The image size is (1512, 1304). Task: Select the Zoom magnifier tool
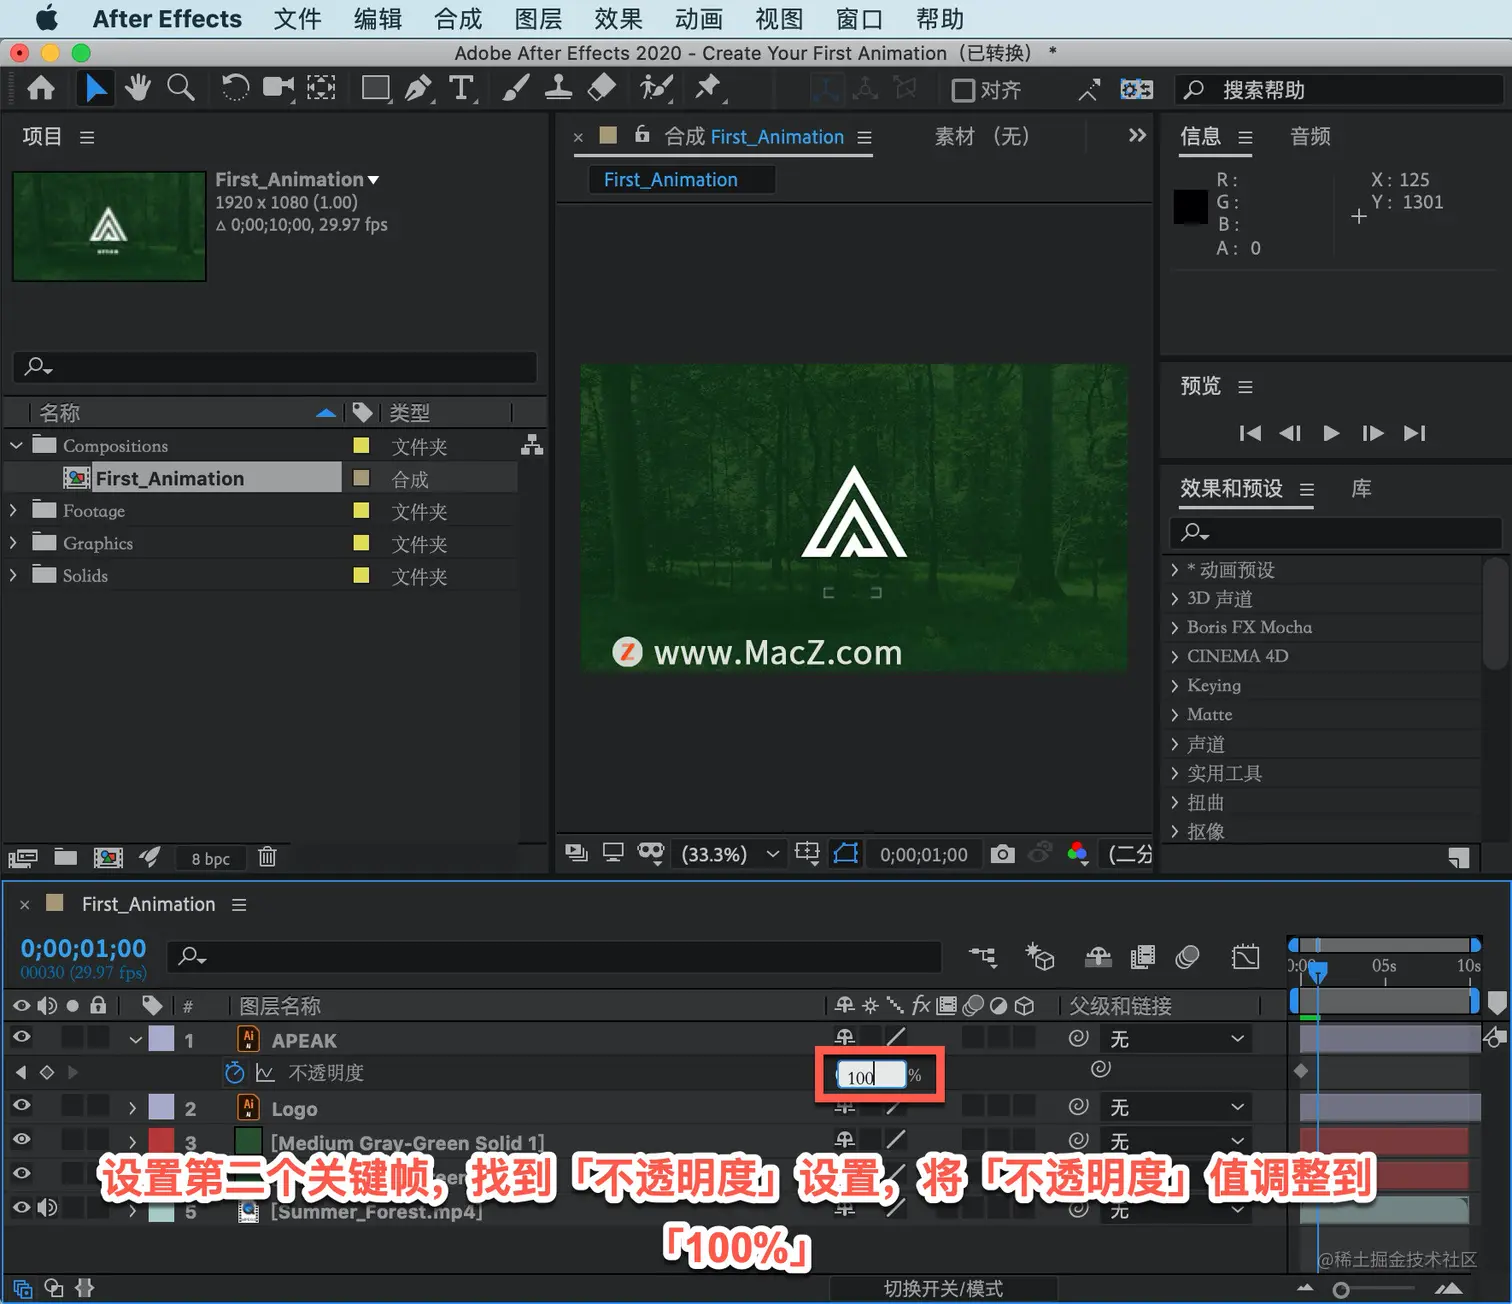pyautogui.click(x=181, y=89)
